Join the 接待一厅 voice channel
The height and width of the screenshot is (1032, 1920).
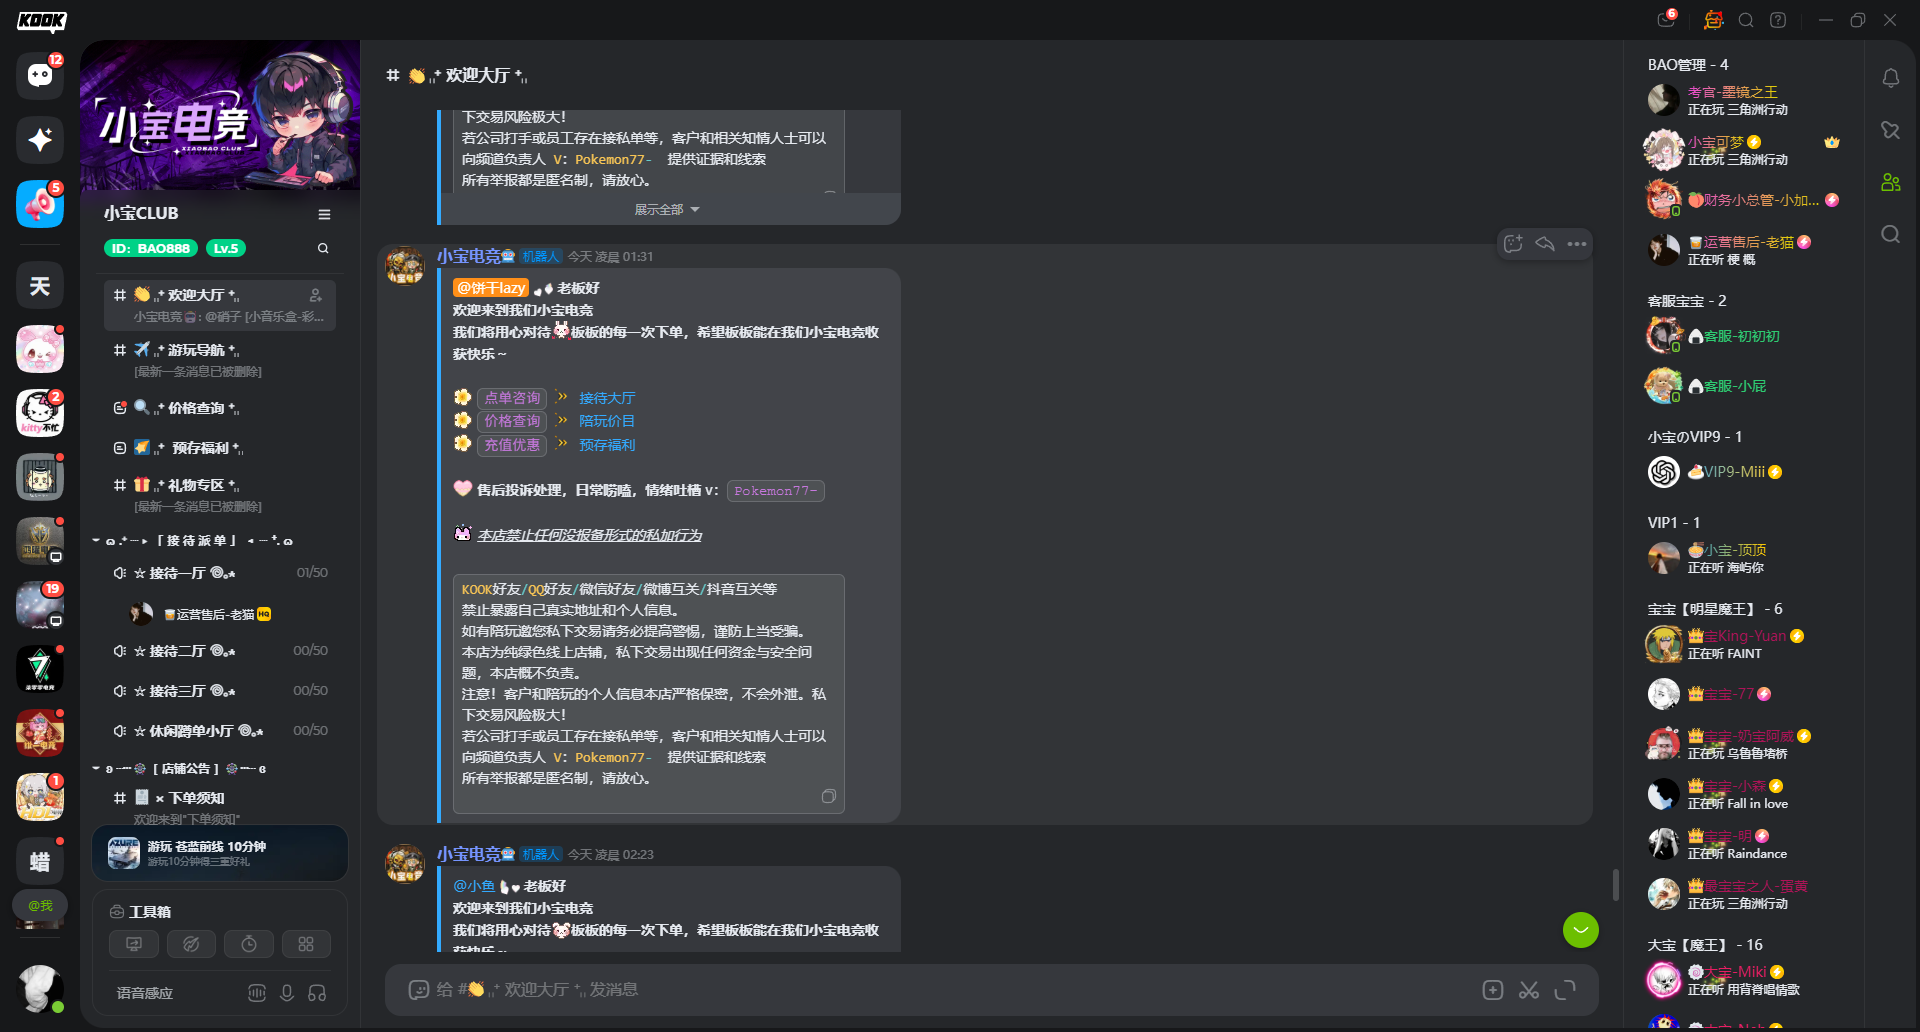[220, 573]
